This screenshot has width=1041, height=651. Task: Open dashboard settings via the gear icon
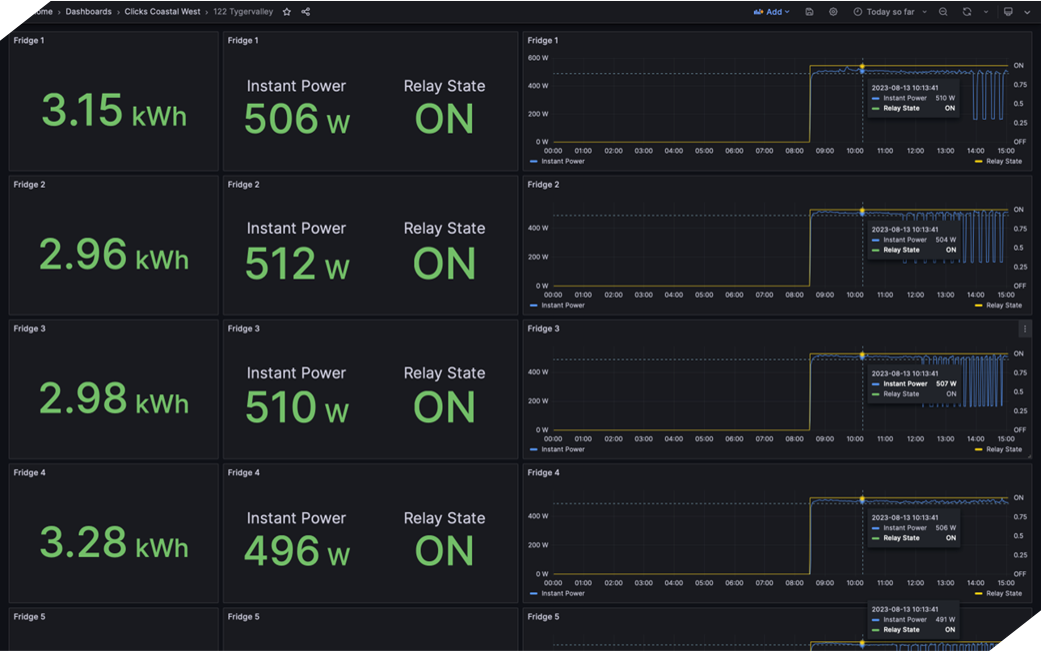tap(833, 11)
